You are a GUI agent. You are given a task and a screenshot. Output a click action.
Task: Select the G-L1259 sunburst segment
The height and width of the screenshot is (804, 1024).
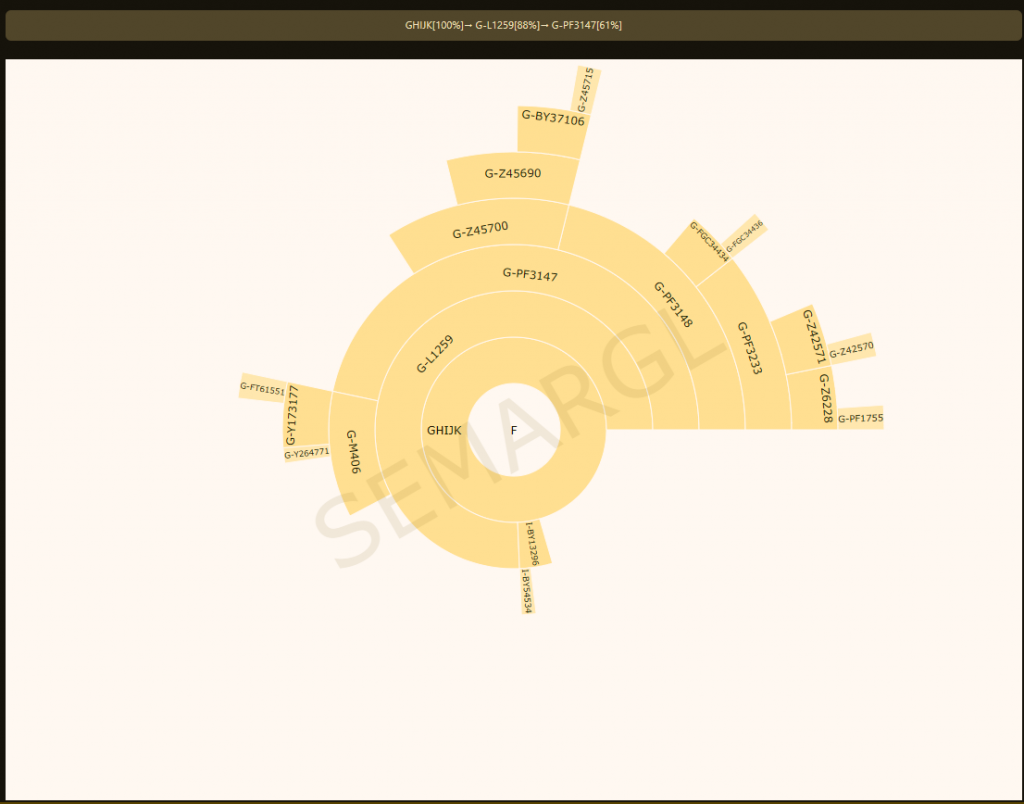pyautogui.click(x=435, y=354)
